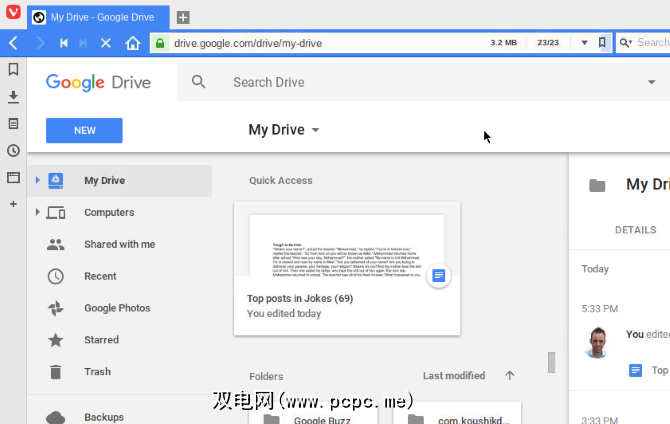Open browser search engine selector
The image size is (670, 424).
(x=626, y=43)
